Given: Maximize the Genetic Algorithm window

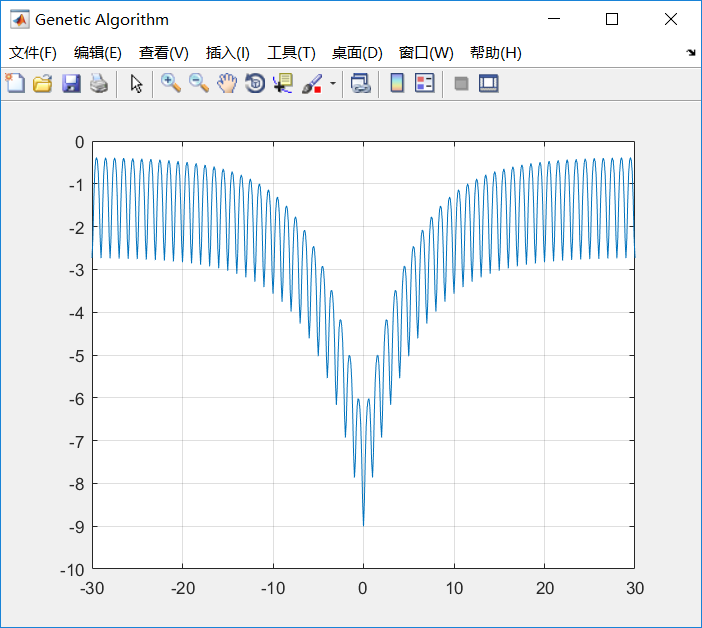Looking at the screenshot, I should pos(612,19).
